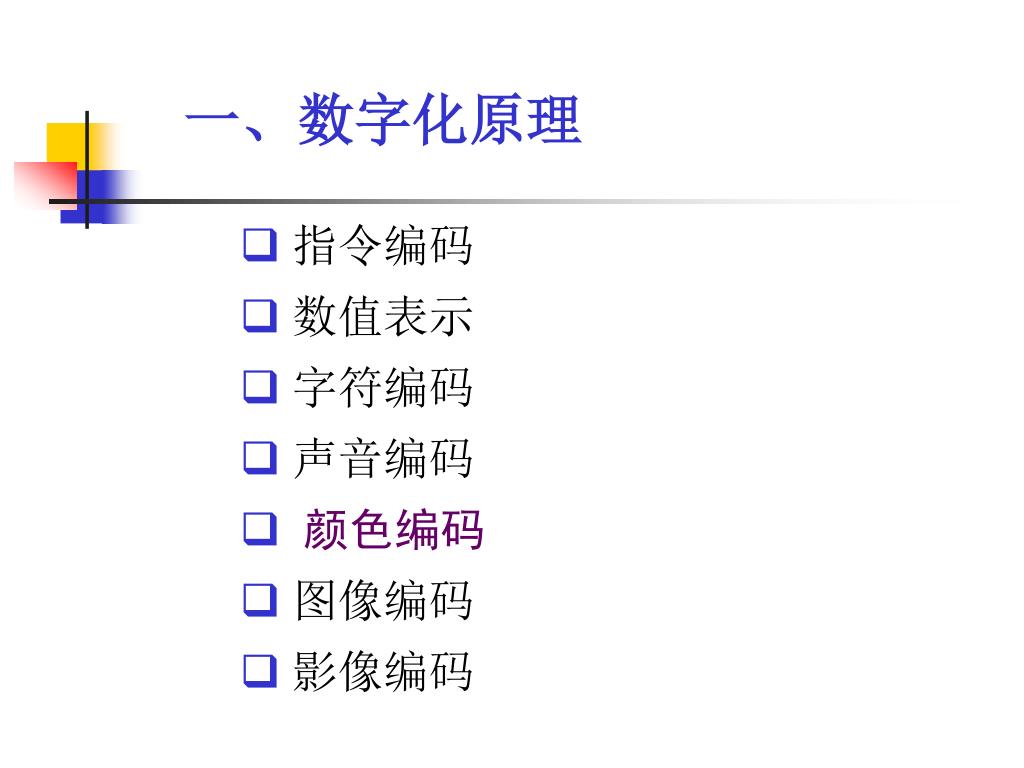Screen dimensions: 1024x768
Task: Click the 图像编码 list item text
Action: 383,600
